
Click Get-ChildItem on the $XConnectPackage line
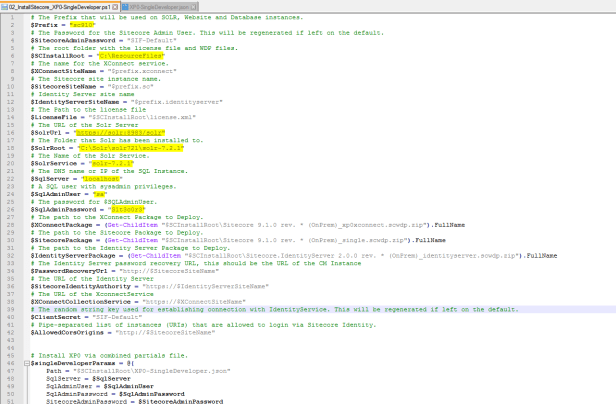click(132, 225)
